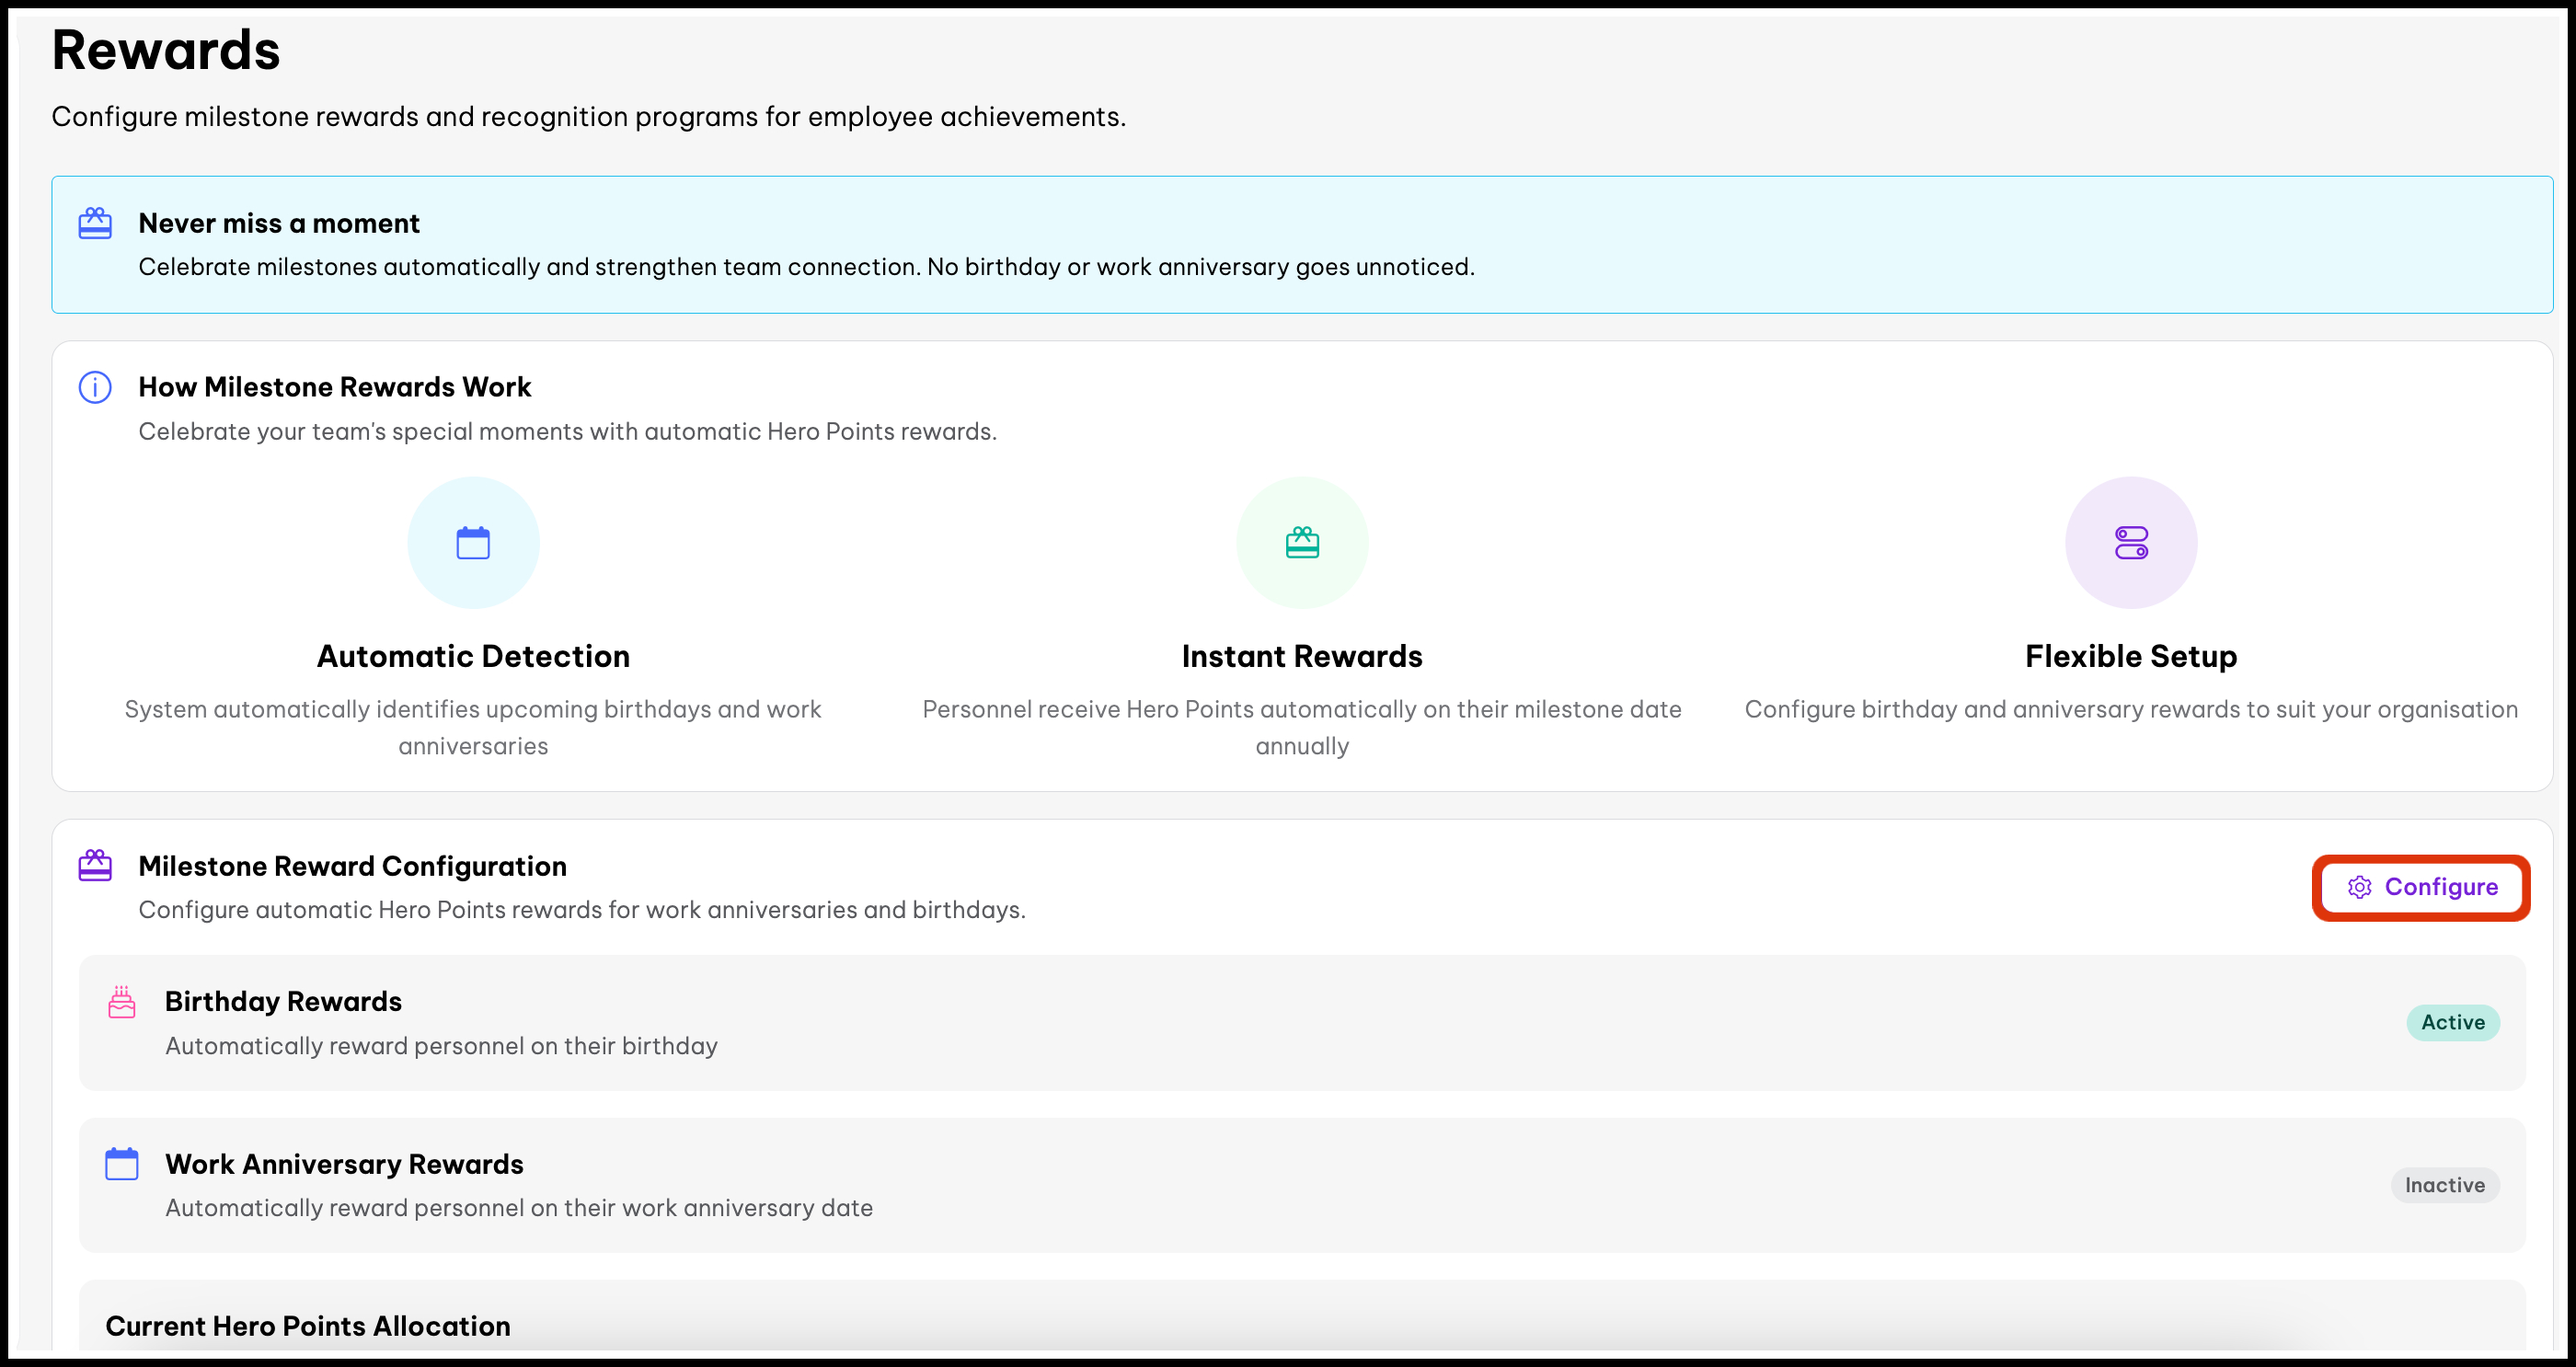
Task: Click 'Configure automatic Hero Points rewards' description
Action: [582, 910]
